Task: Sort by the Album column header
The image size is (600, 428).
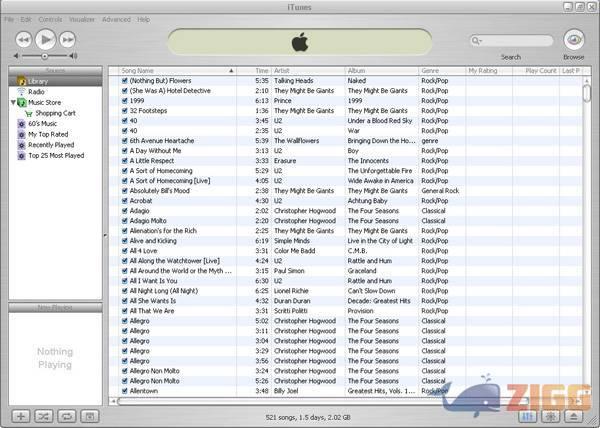Action: (382, 71)
